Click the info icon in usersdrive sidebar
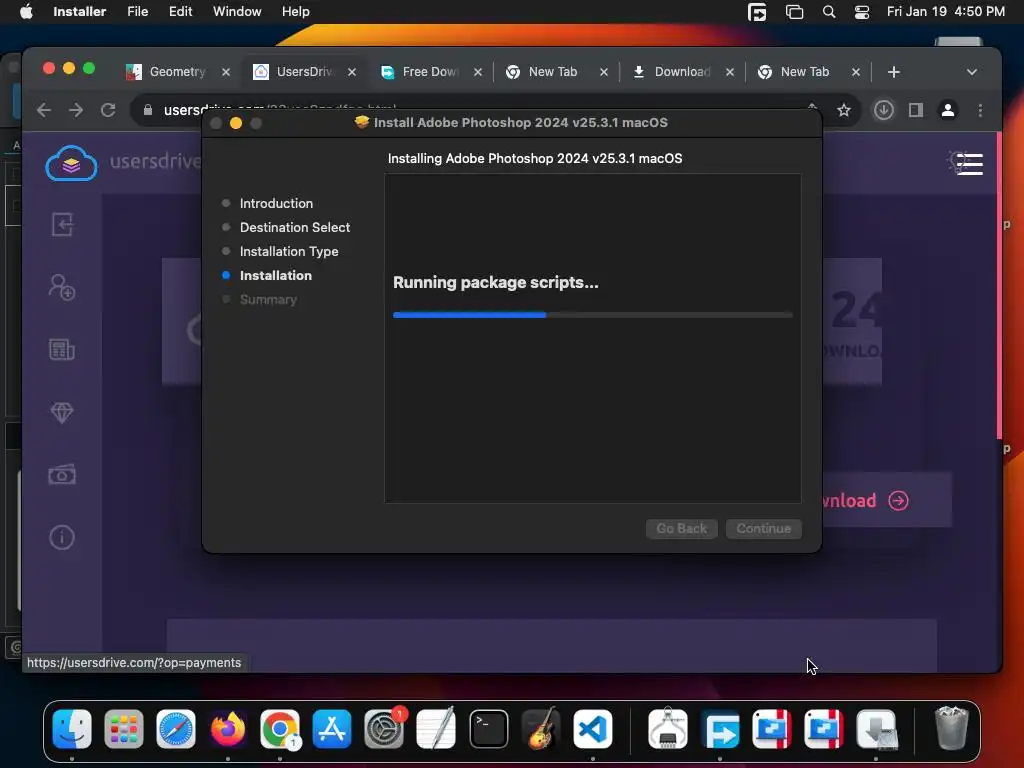1024x768 pixels. pos(62,537)
